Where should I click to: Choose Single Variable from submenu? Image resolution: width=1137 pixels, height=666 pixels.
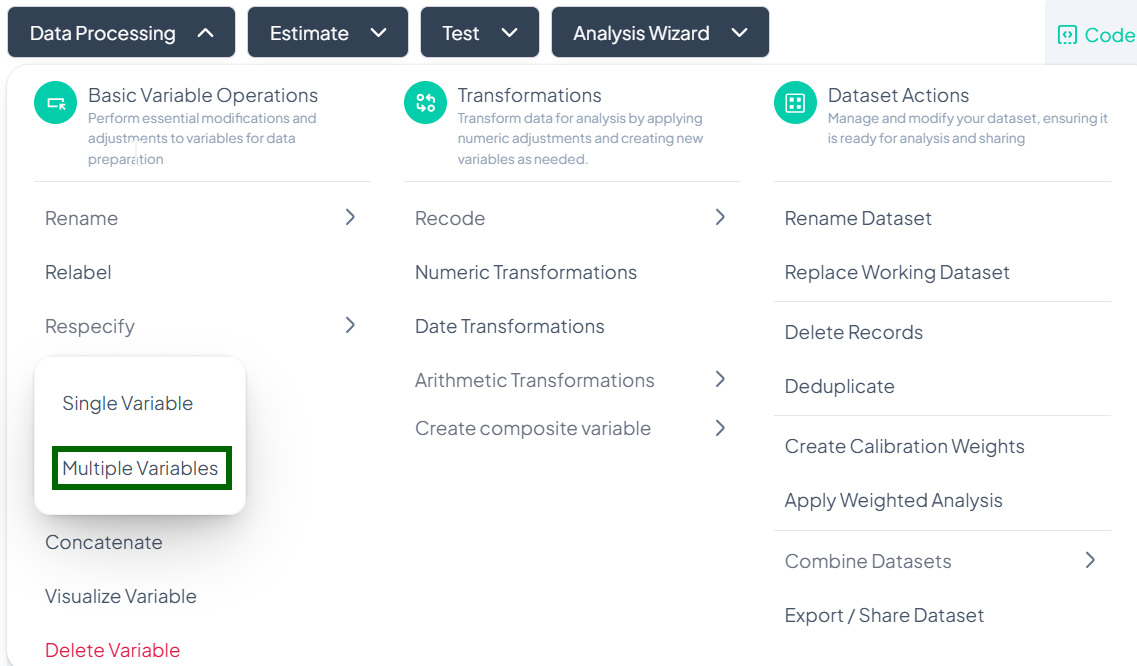[128, 404]
